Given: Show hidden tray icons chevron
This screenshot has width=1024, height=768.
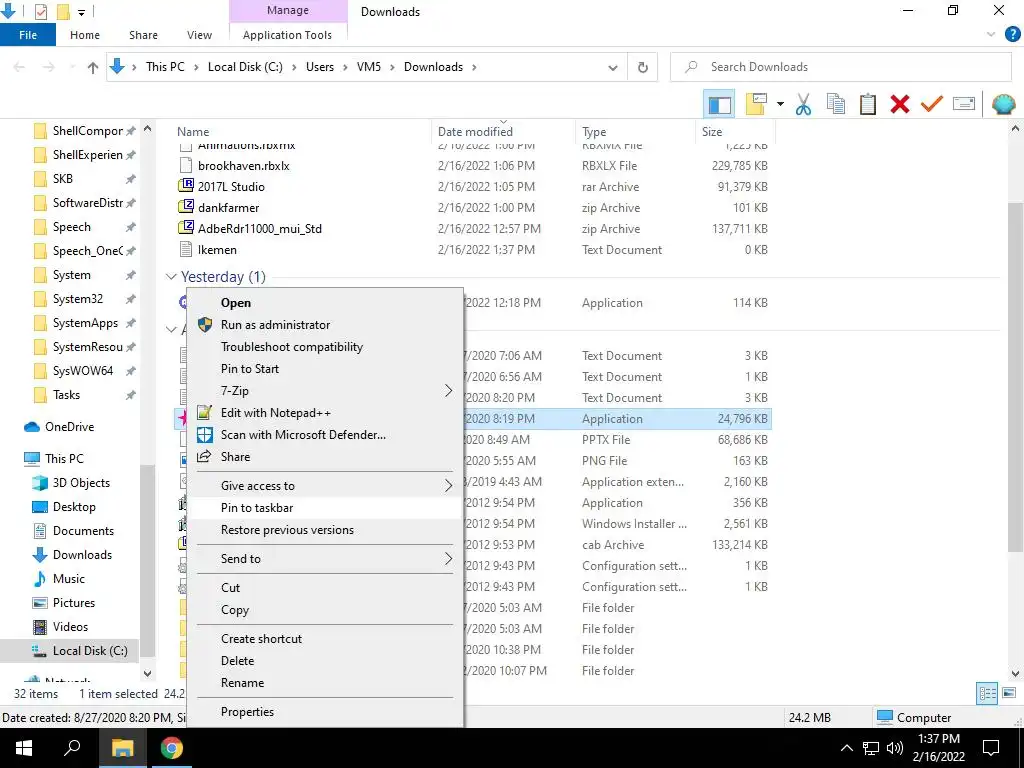Looking at the screenshot, I should 846,748.
